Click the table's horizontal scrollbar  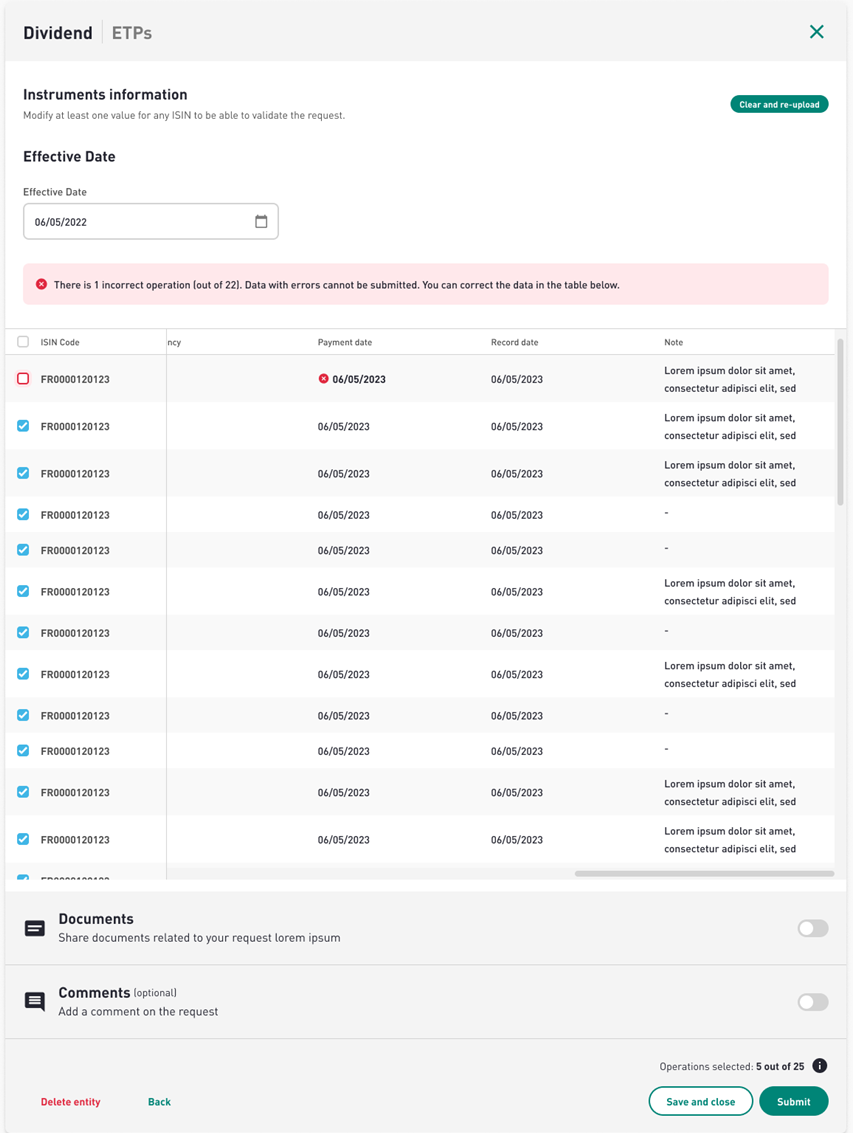703,874
